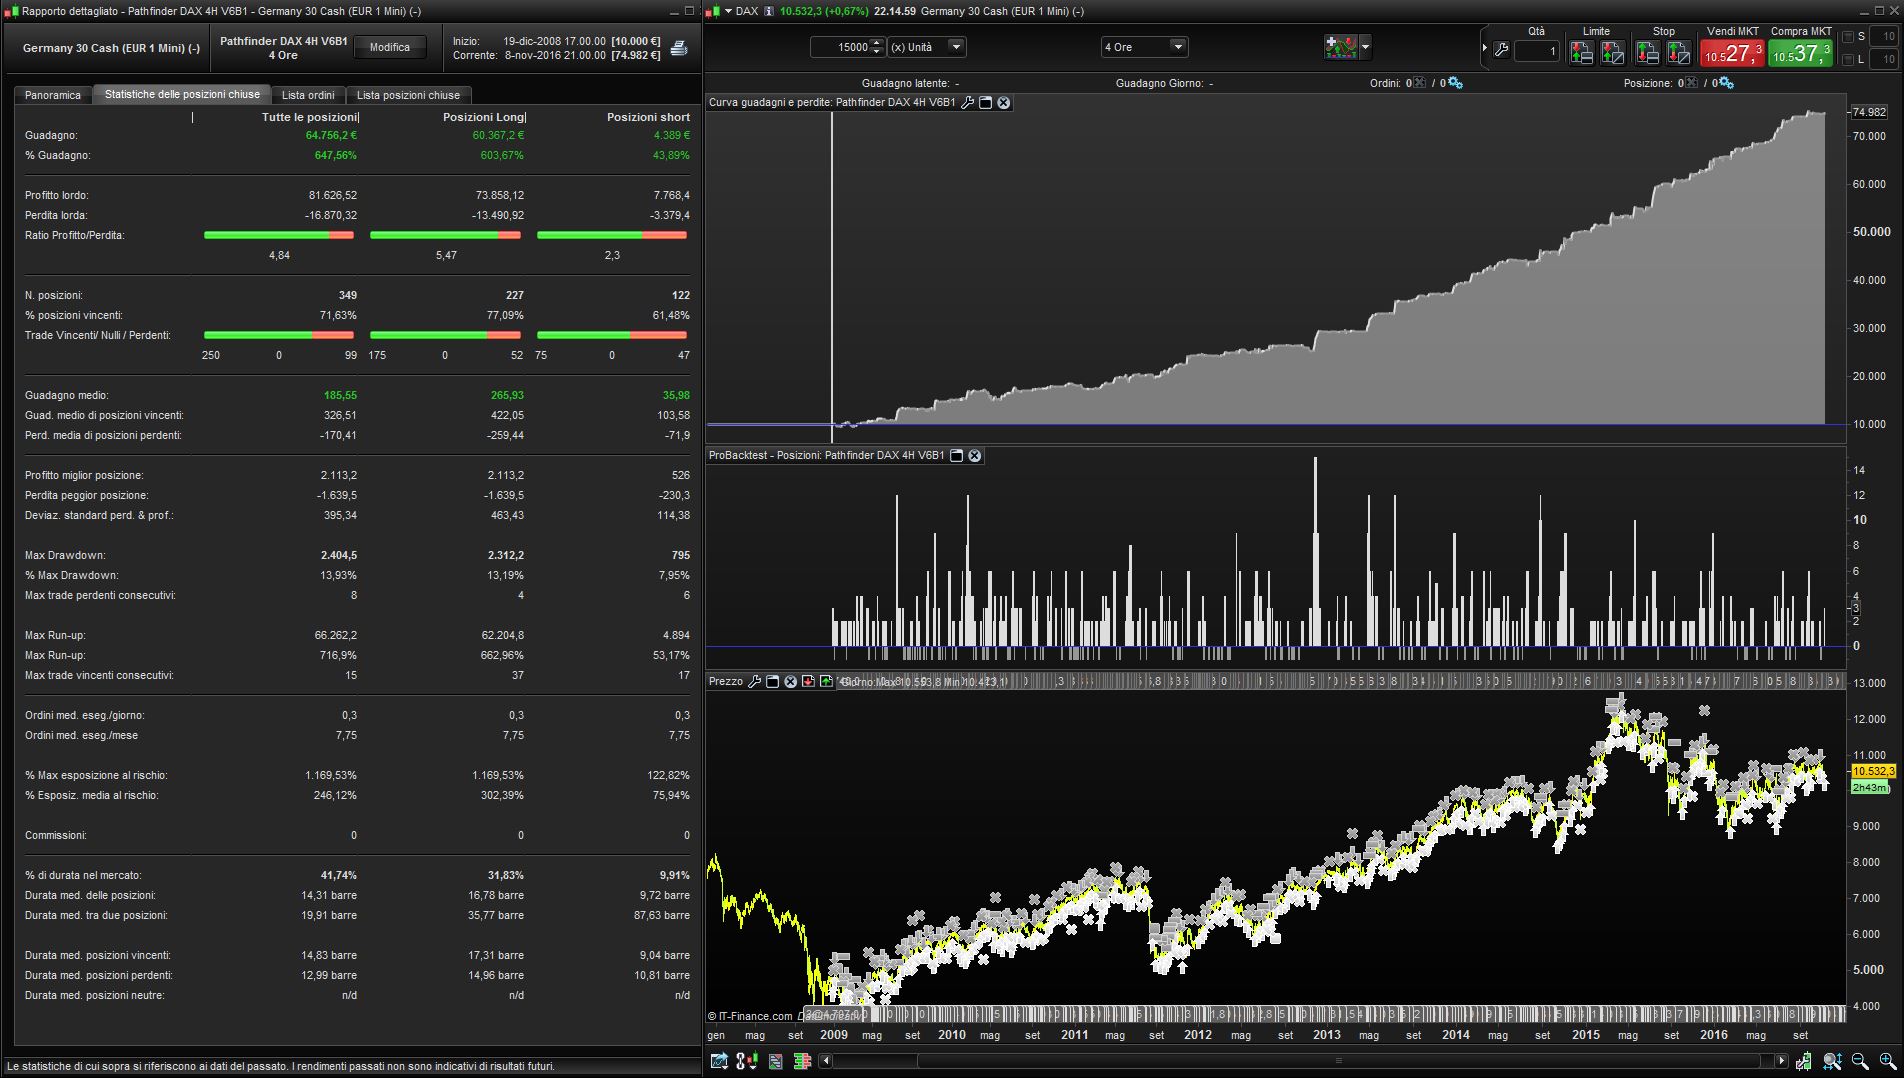
Task: Open the Lista posizioni chiuse tab
Action: (x=408, y=95)
